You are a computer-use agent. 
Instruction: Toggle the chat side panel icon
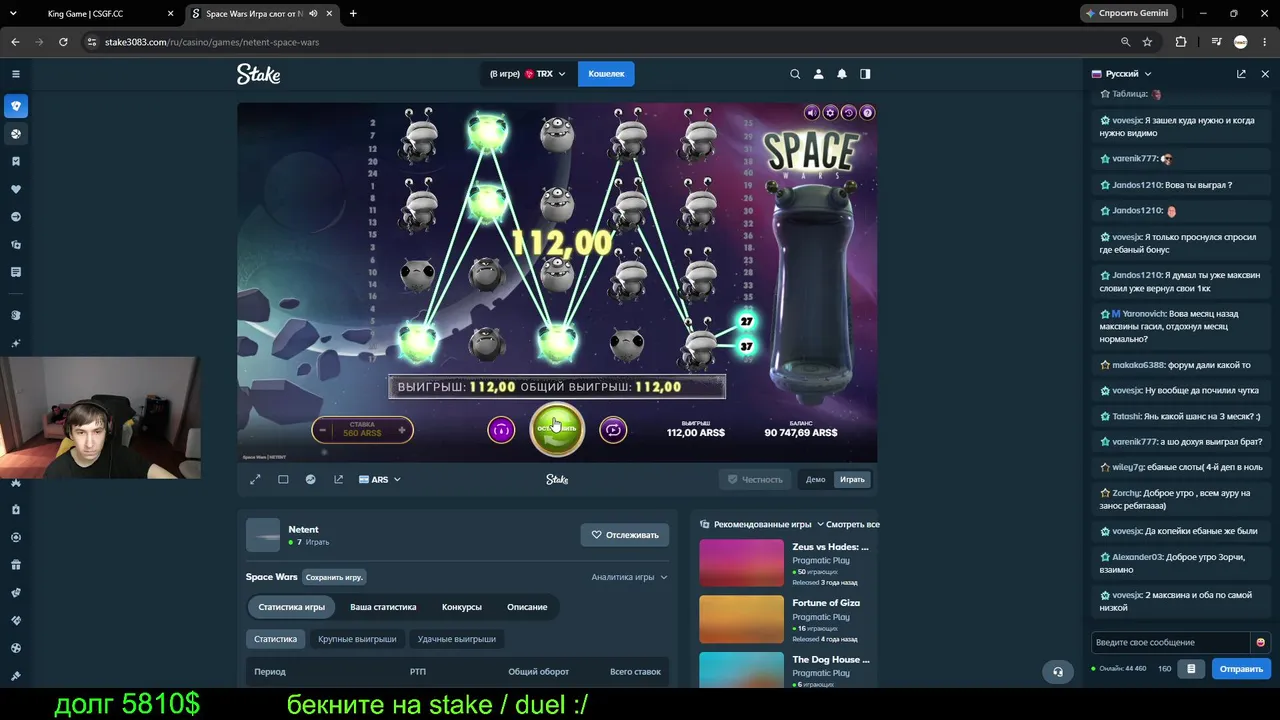coord(865,74)
